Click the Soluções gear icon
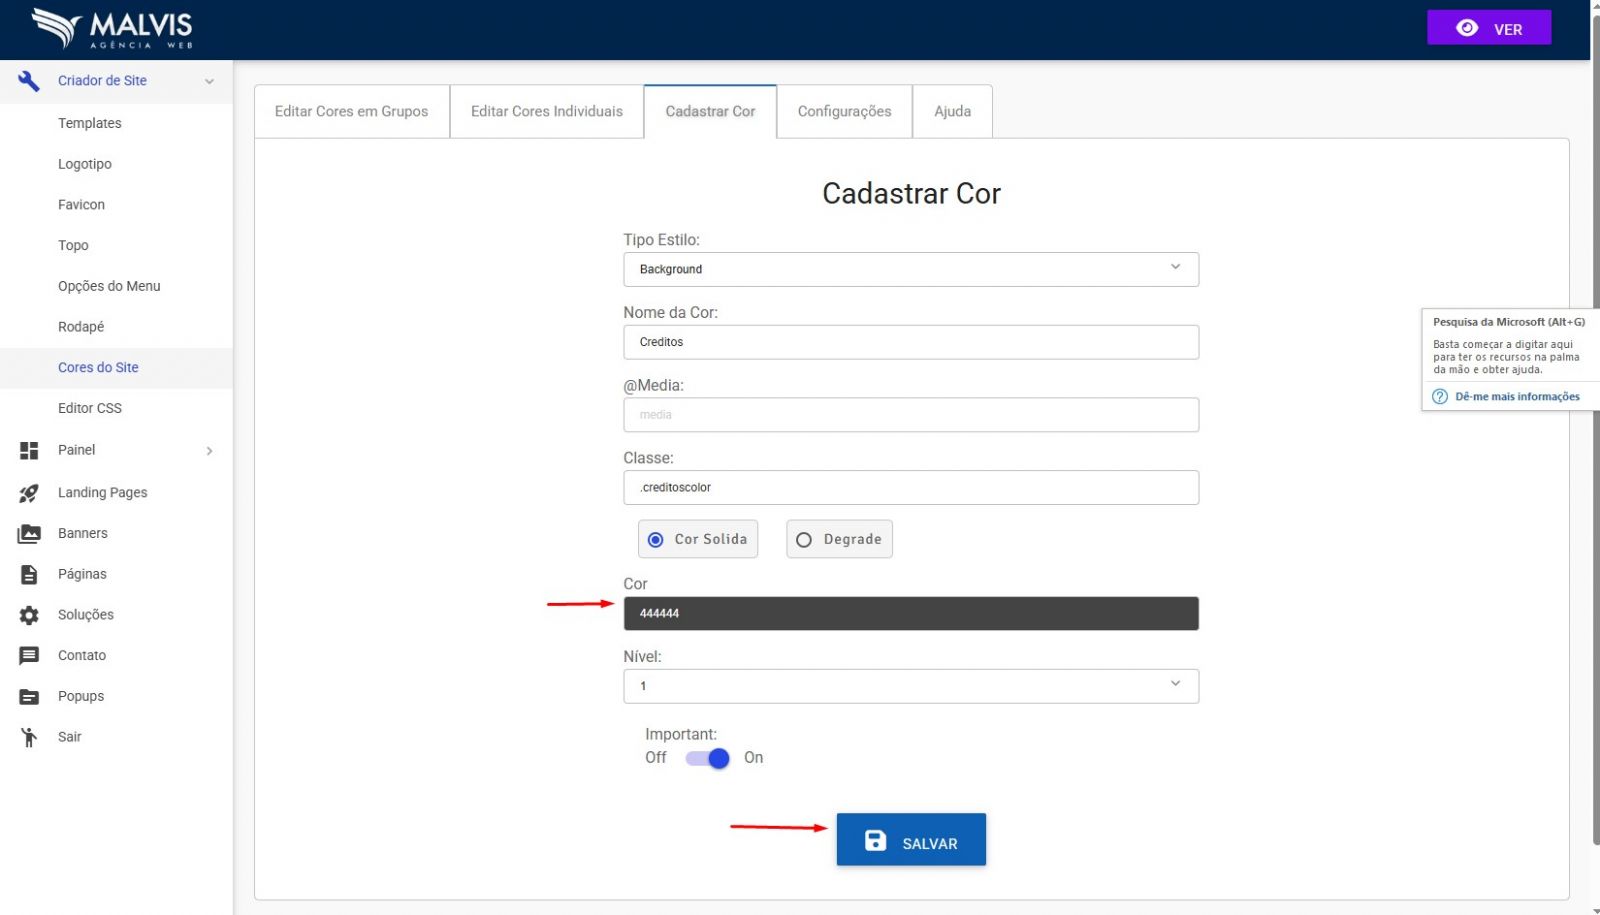This screenshot has width=1600, height=915. 29,615
